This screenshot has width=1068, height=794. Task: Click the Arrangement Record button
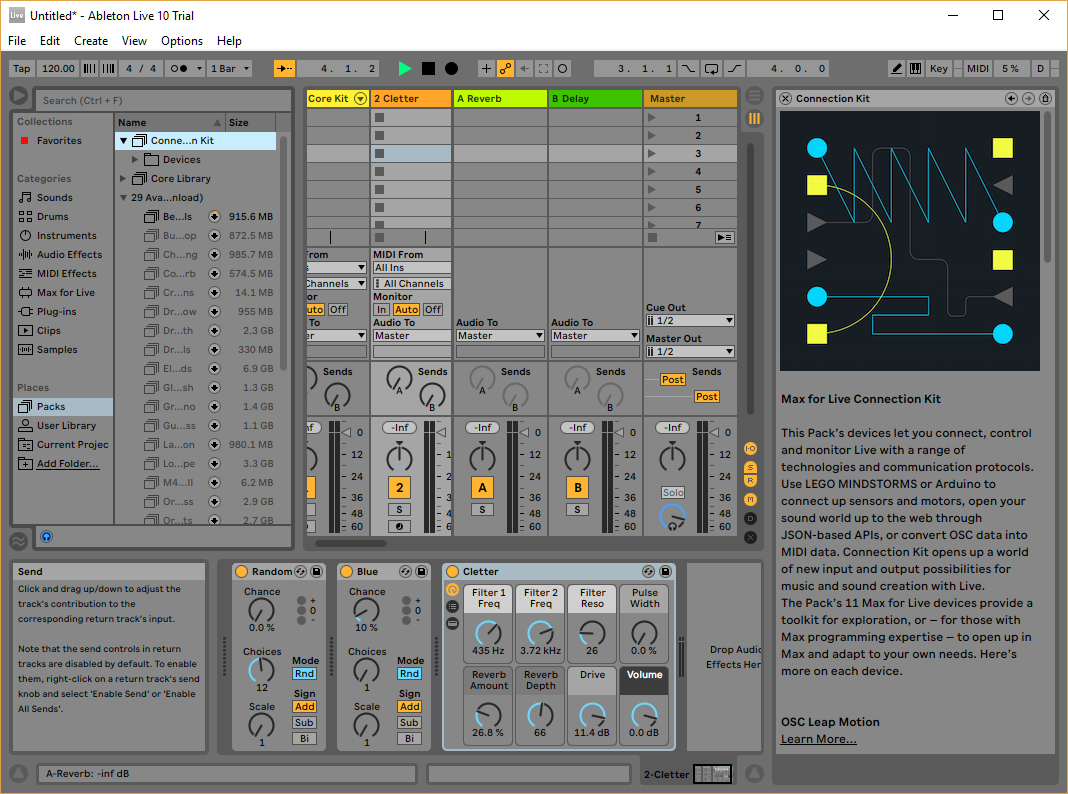coord(451,68)
